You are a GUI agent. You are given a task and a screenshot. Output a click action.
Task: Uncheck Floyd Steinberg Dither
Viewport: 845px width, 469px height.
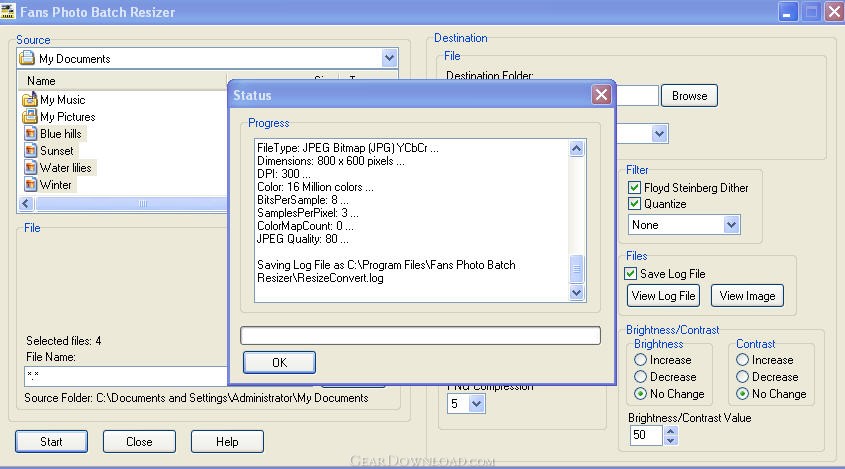pos(634,188)
